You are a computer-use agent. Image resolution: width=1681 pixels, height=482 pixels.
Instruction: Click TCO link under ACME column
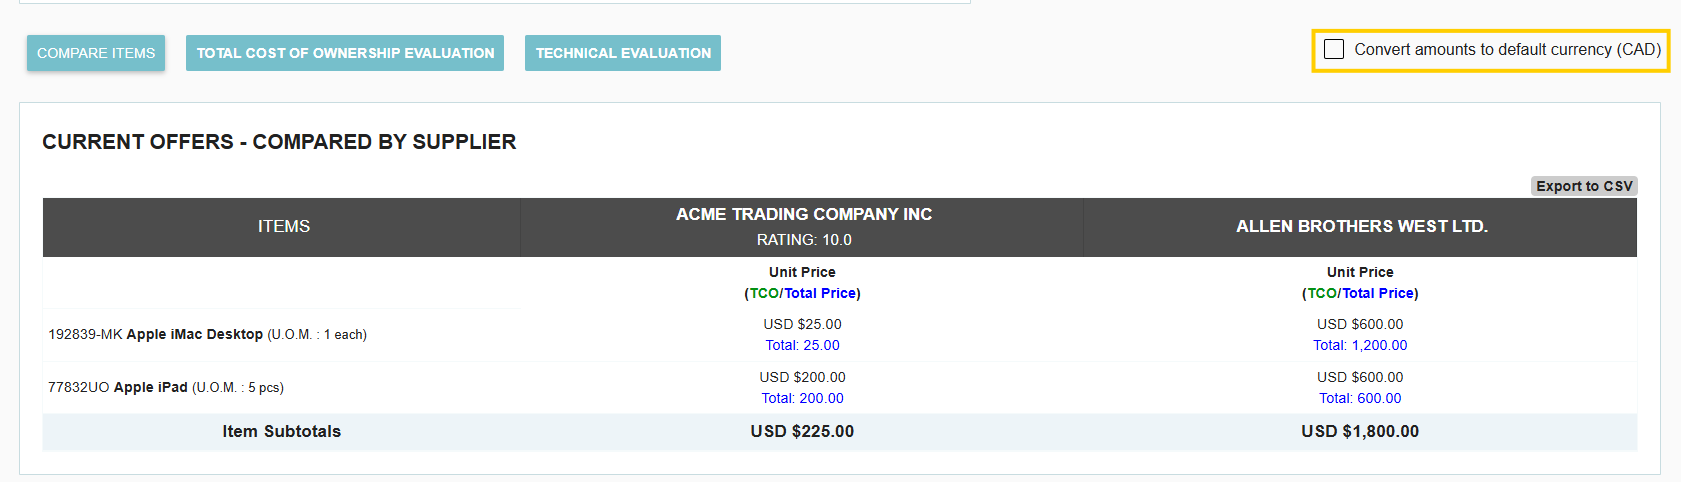pyautogui.click(x=764, y=293)
